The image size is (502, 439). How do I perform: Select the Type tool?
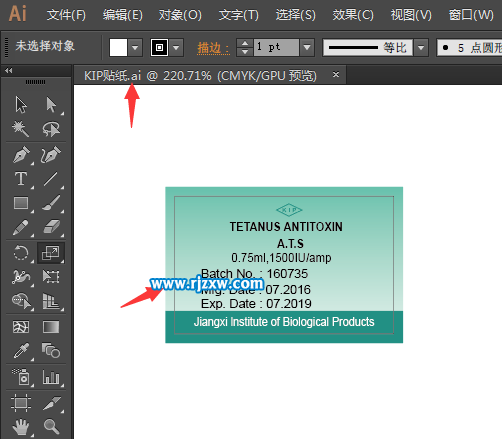point(21,179)
